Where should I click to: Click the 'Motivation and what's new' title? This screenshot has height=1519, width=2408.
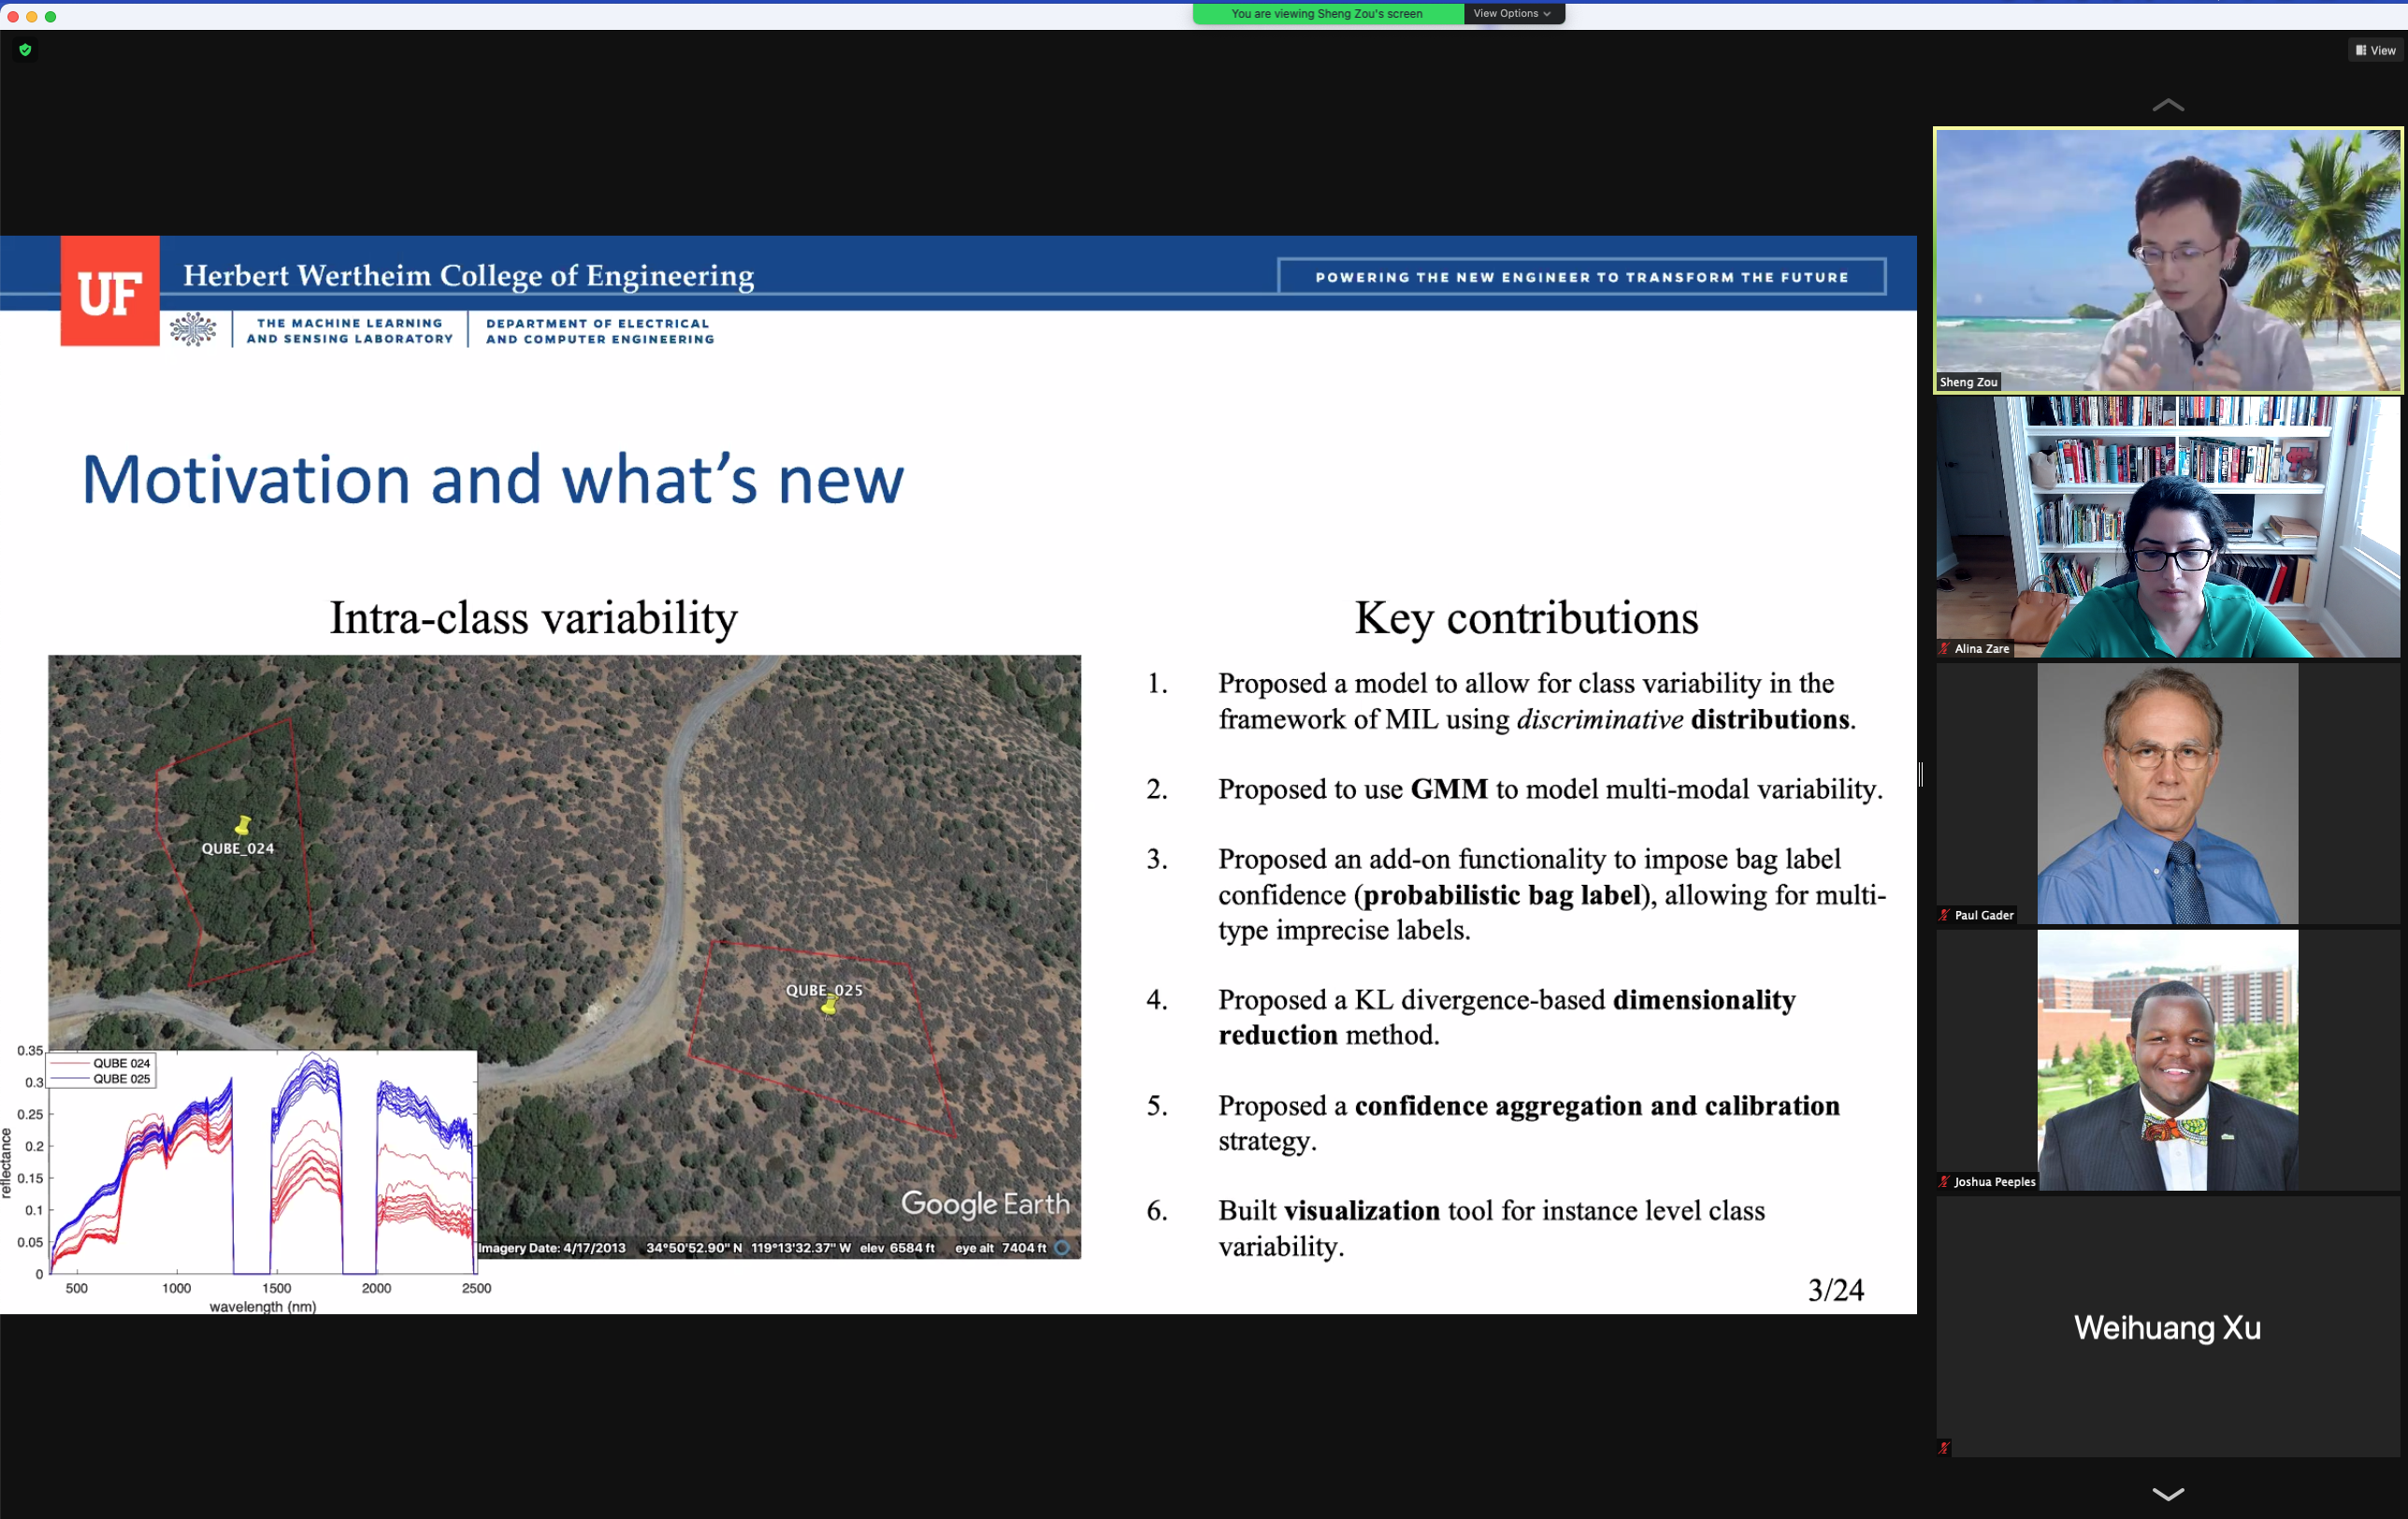coord(492,480)
